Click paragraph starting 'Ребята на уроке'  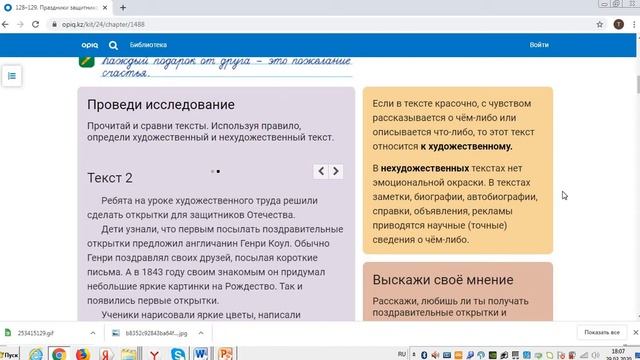tap(202, 208)
